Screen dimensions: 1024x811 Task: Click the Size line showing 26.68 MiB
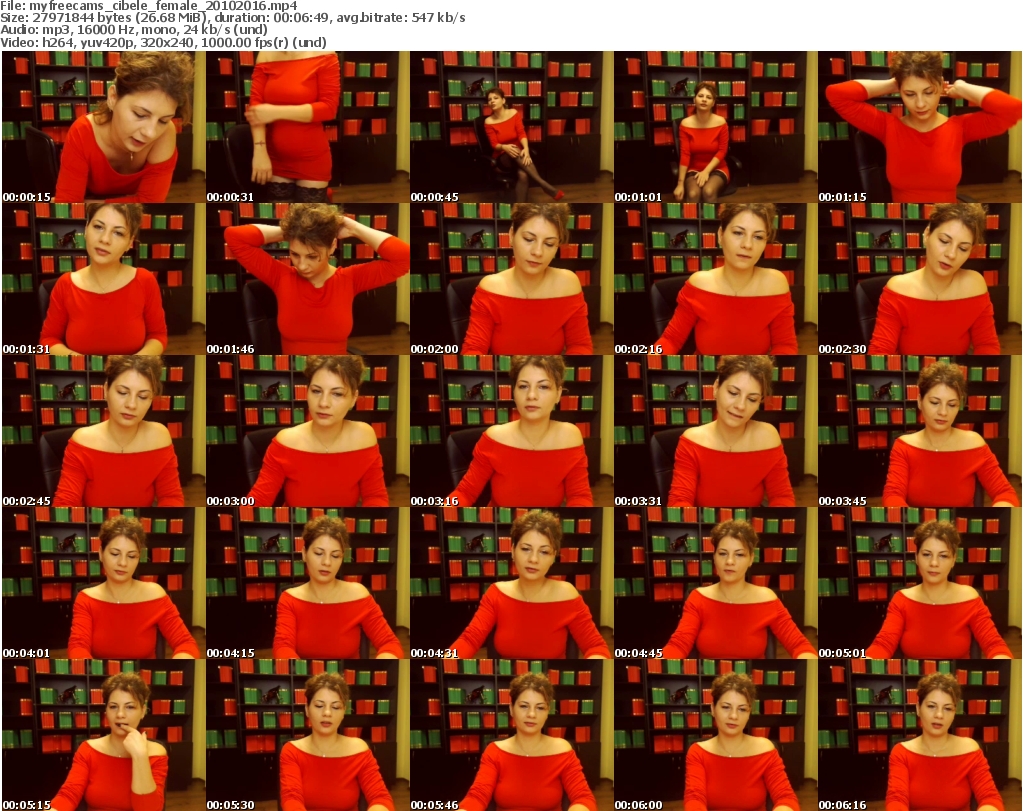click(x=232, y=18)
